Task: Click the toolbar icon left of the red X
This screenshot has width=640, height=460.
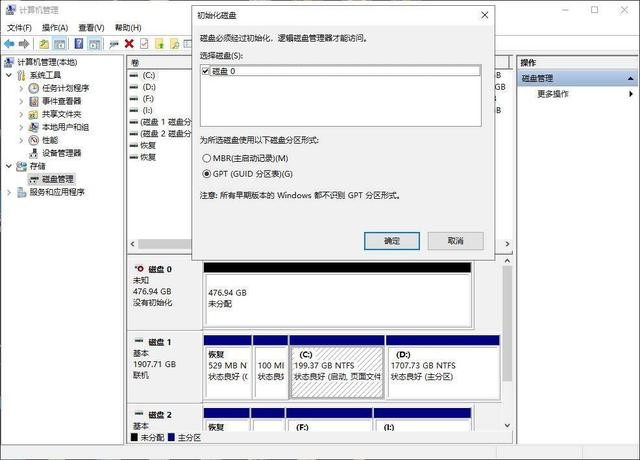Action: 114,44
